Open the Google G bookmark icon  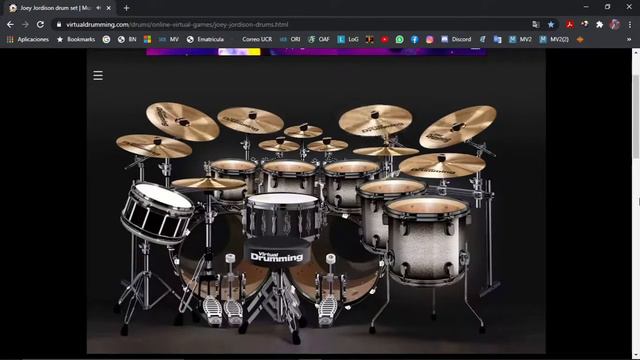pos(106,39)
